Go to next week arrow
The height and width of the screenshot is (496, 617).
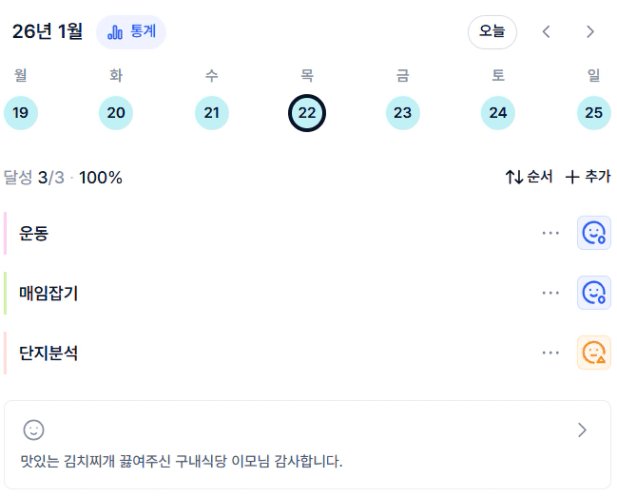click(x=590, y=32)
